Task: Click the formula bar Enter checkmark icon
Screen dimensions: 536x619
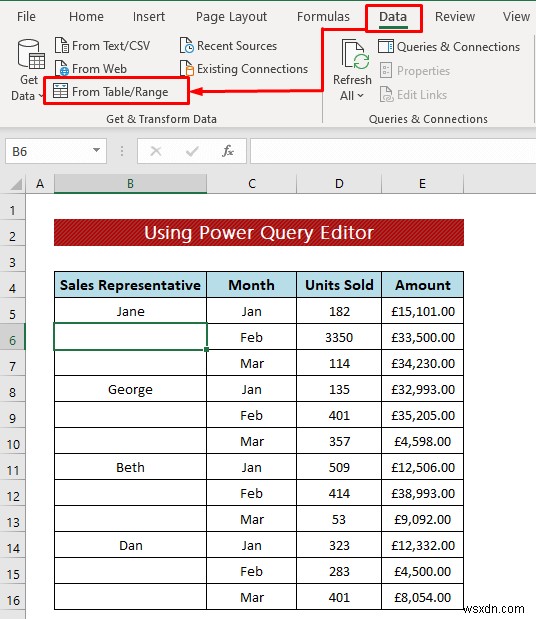Action: pyautogui.click(x=192, y=151)
